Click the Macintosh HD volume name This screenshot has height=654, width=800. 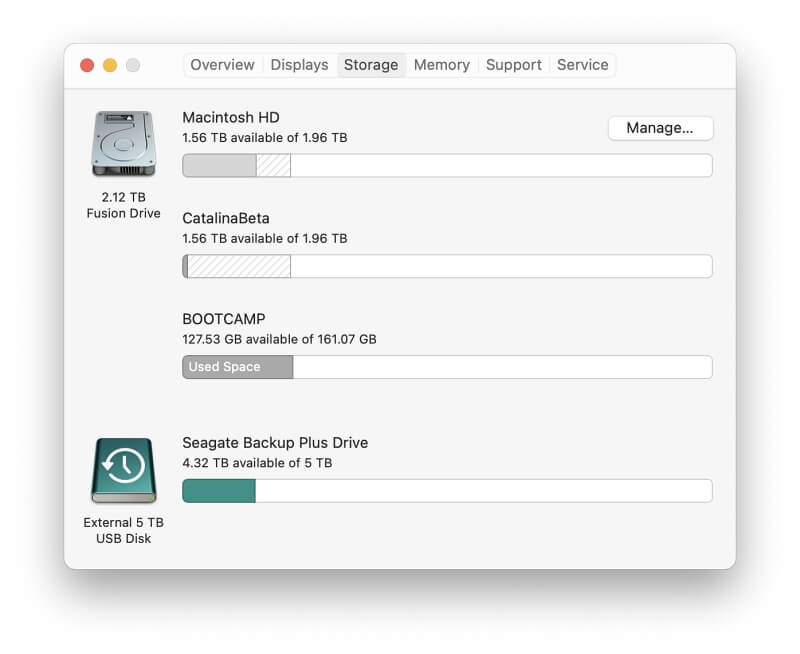(231, 117)
